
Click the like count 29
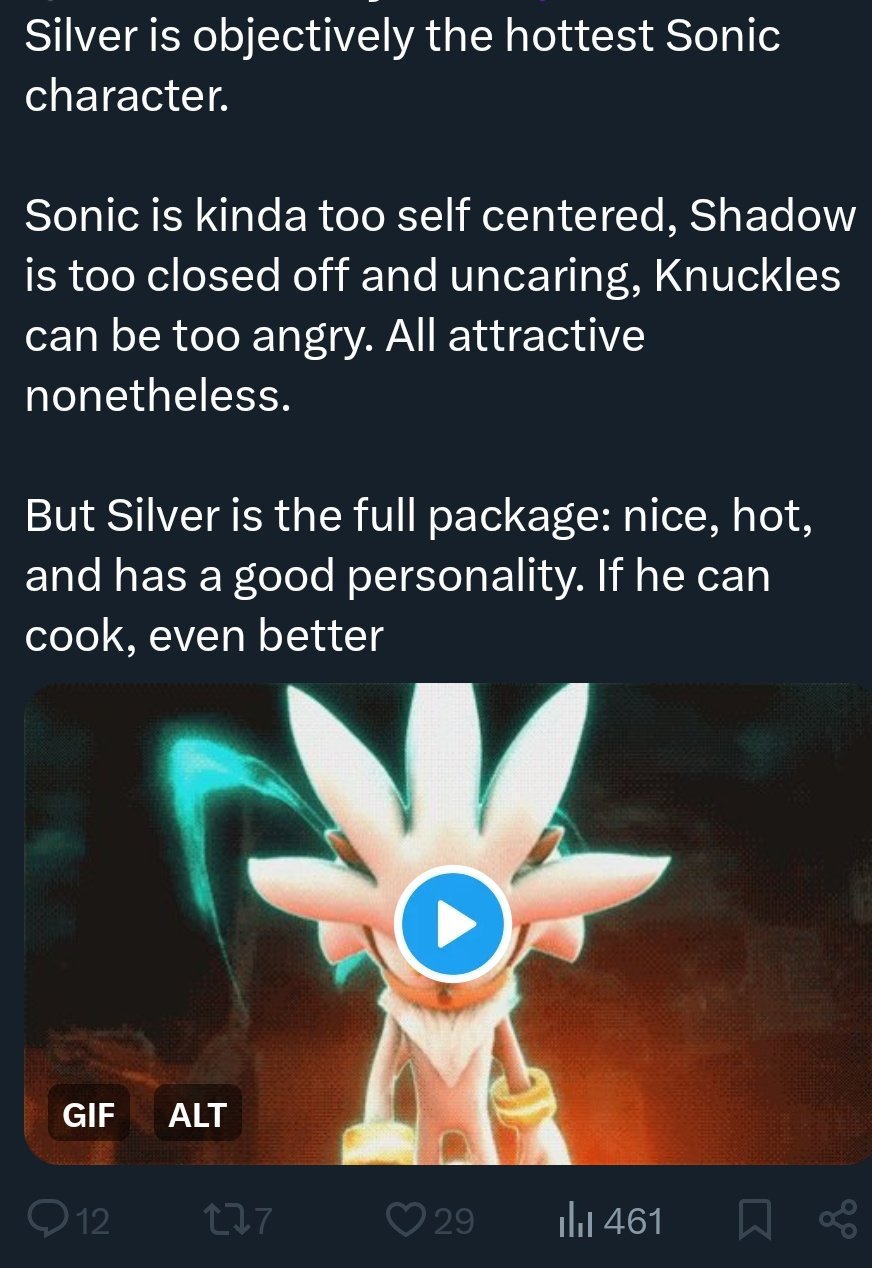point(453,1221)
